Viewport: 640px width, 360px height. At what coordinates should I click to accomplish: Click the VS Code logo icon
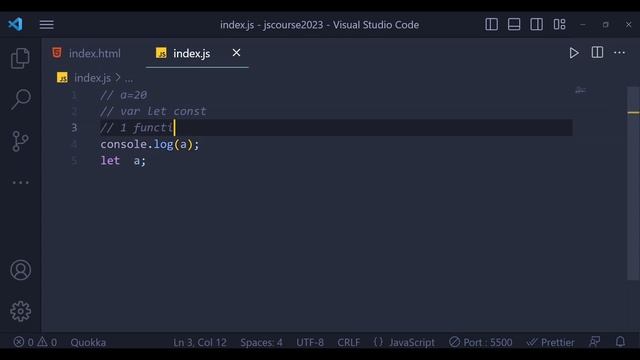16,24
